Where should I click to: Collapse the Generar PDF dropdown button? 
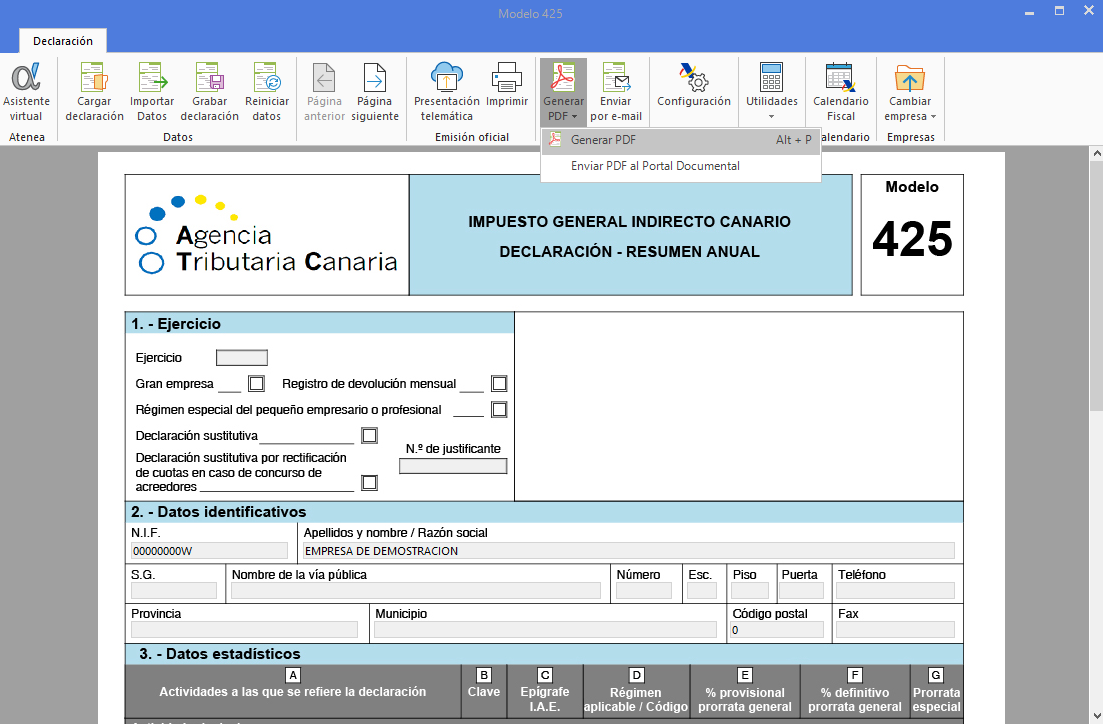(x=563, y=91)
